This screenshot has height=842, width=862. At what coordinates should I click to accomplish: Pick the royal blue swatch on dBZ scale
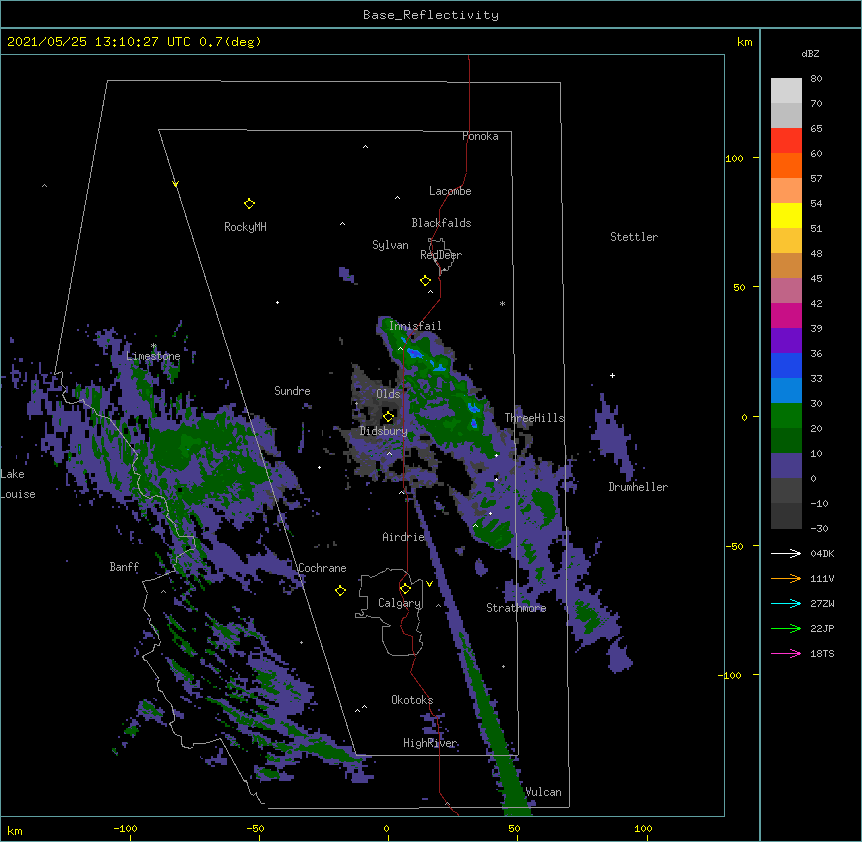[786, 365]
